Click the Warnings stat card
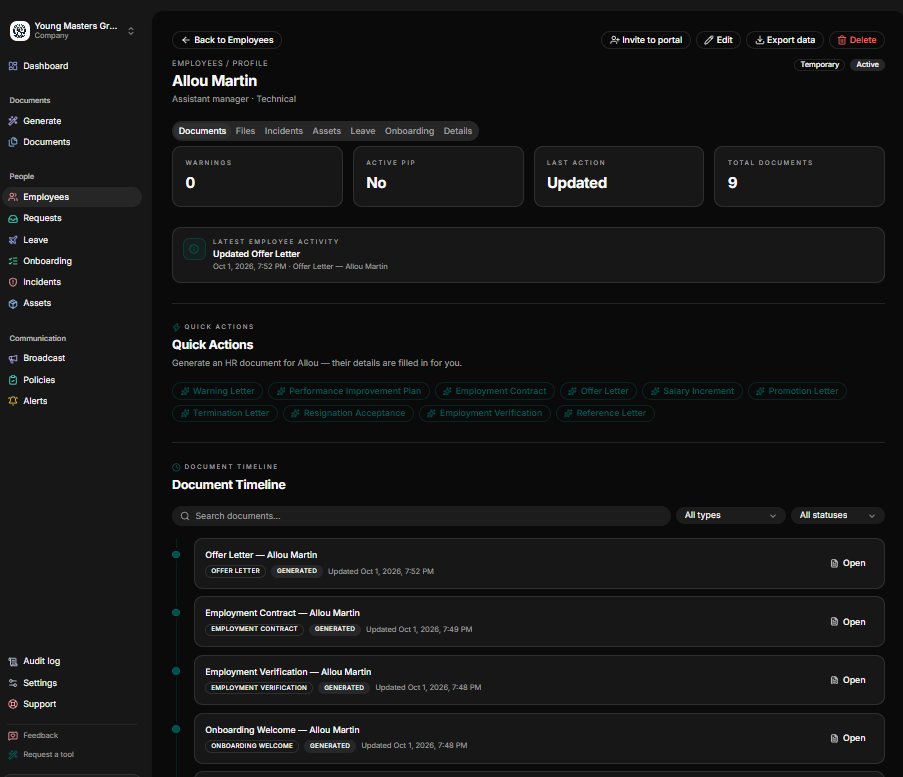 257,176
